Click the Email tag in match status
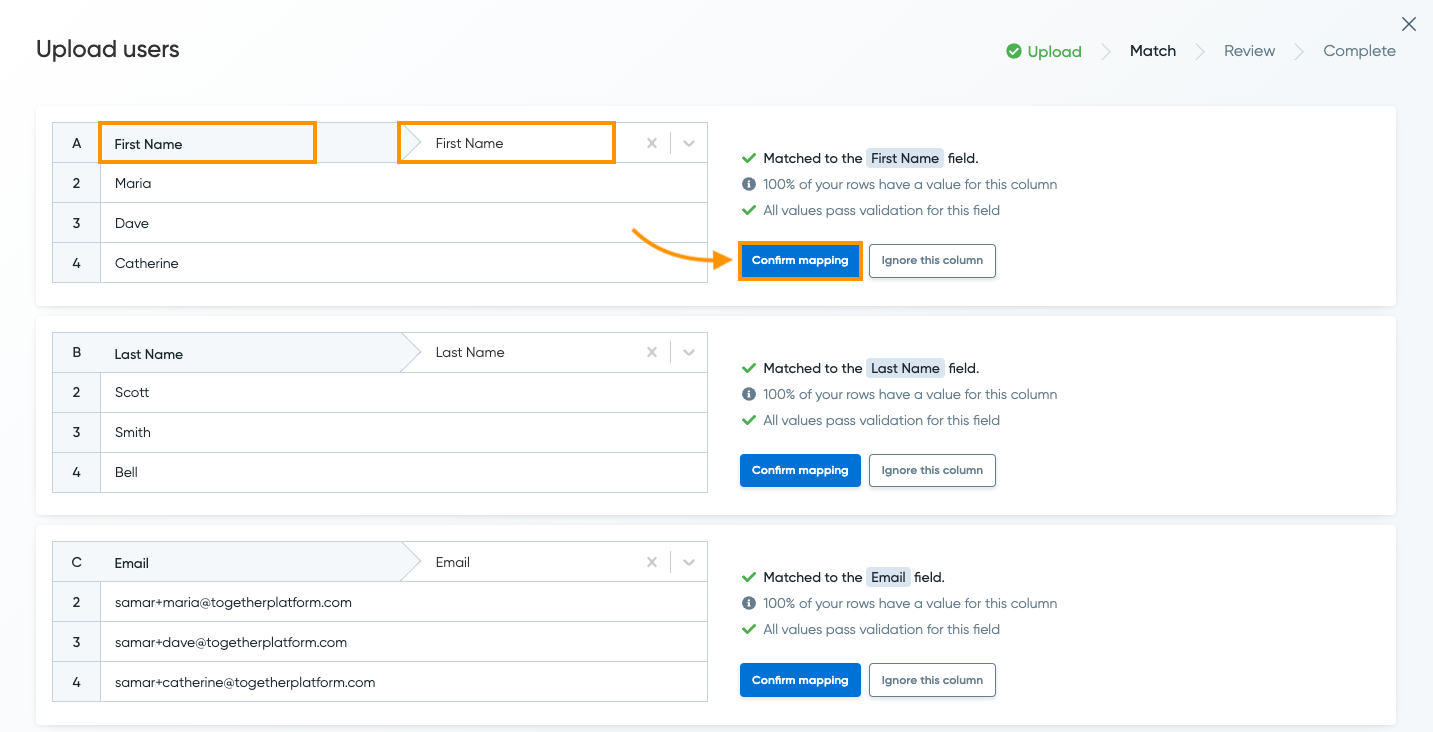The image size is (1433, 732). coord(888,577)
